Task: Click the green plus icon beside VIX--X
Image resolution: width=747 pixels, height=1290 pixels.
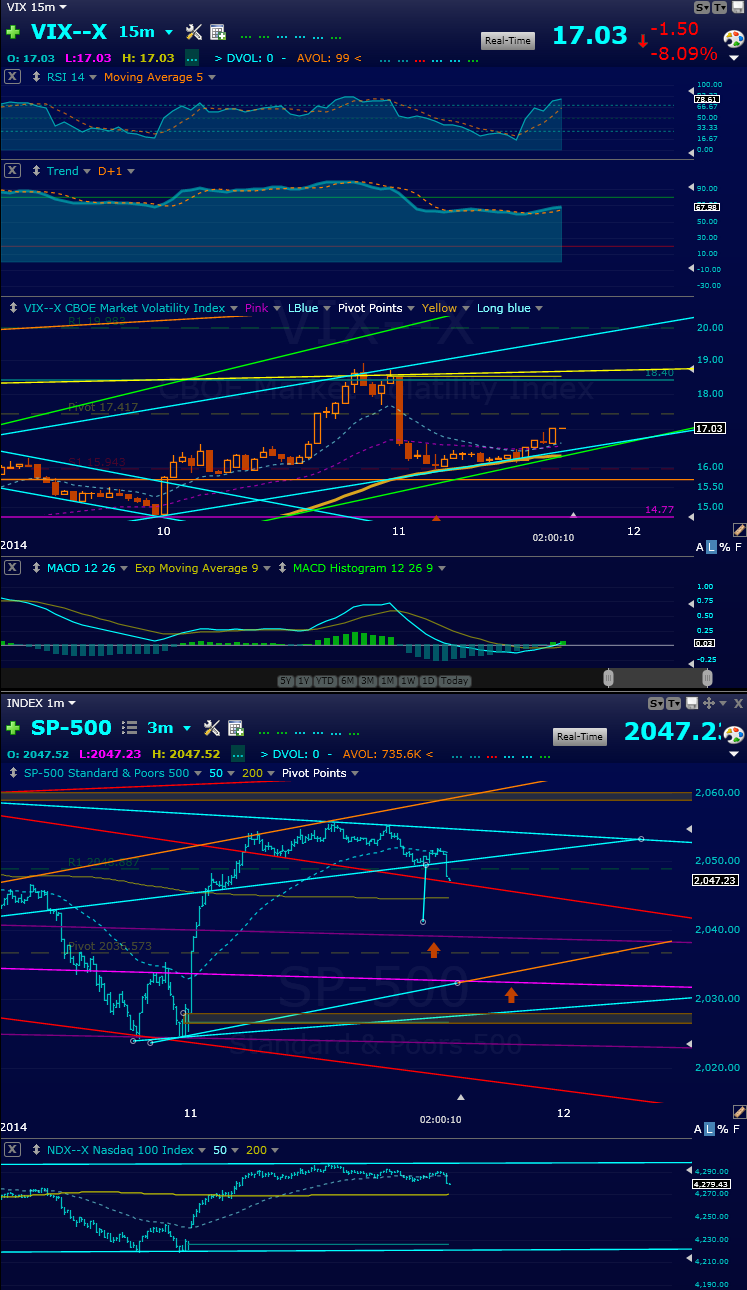Action: (12, 32)
